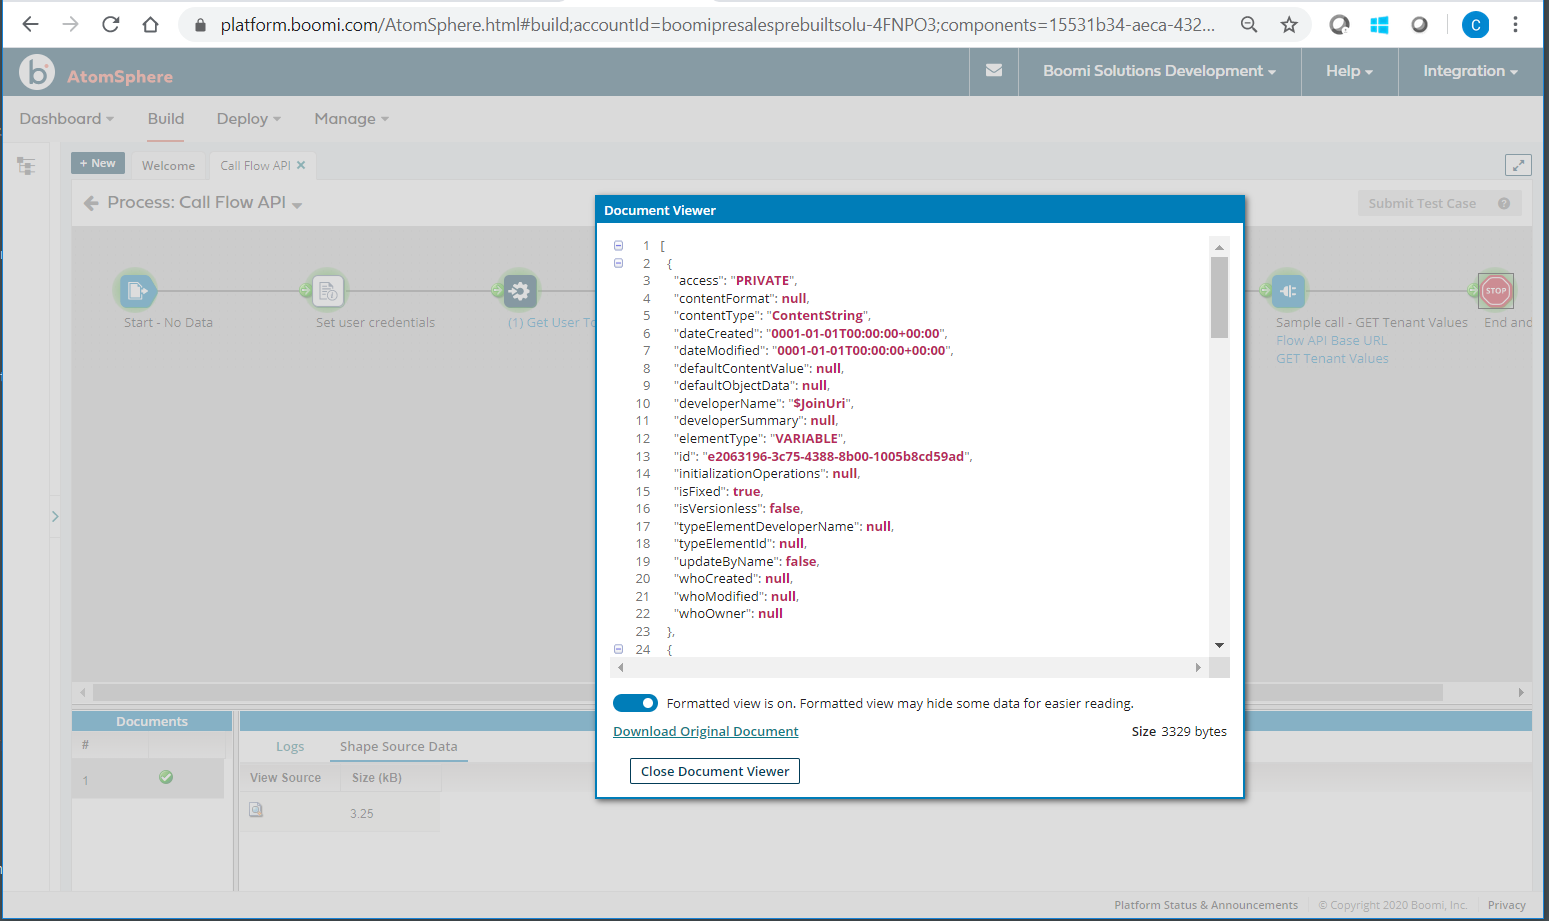The image size is (1549, 921).
Task: Click the expand canvas fullscreen icon
Action: (x=1517, y=165)
